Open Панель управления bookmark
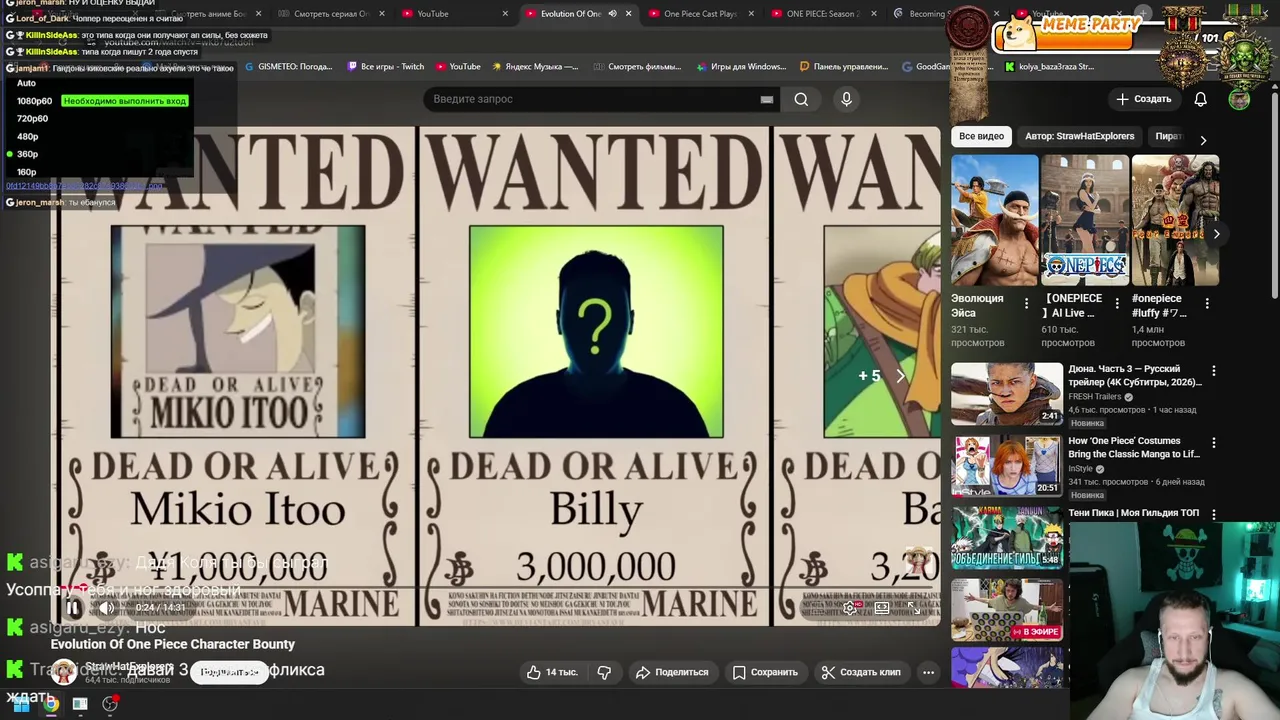 click(x=844, y=67)
